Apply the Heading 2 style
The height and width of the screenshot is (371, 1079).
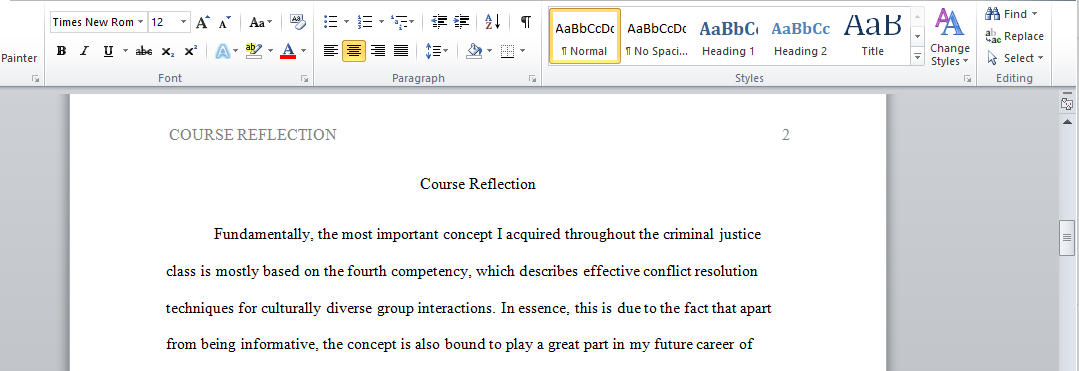pos(800,36)
